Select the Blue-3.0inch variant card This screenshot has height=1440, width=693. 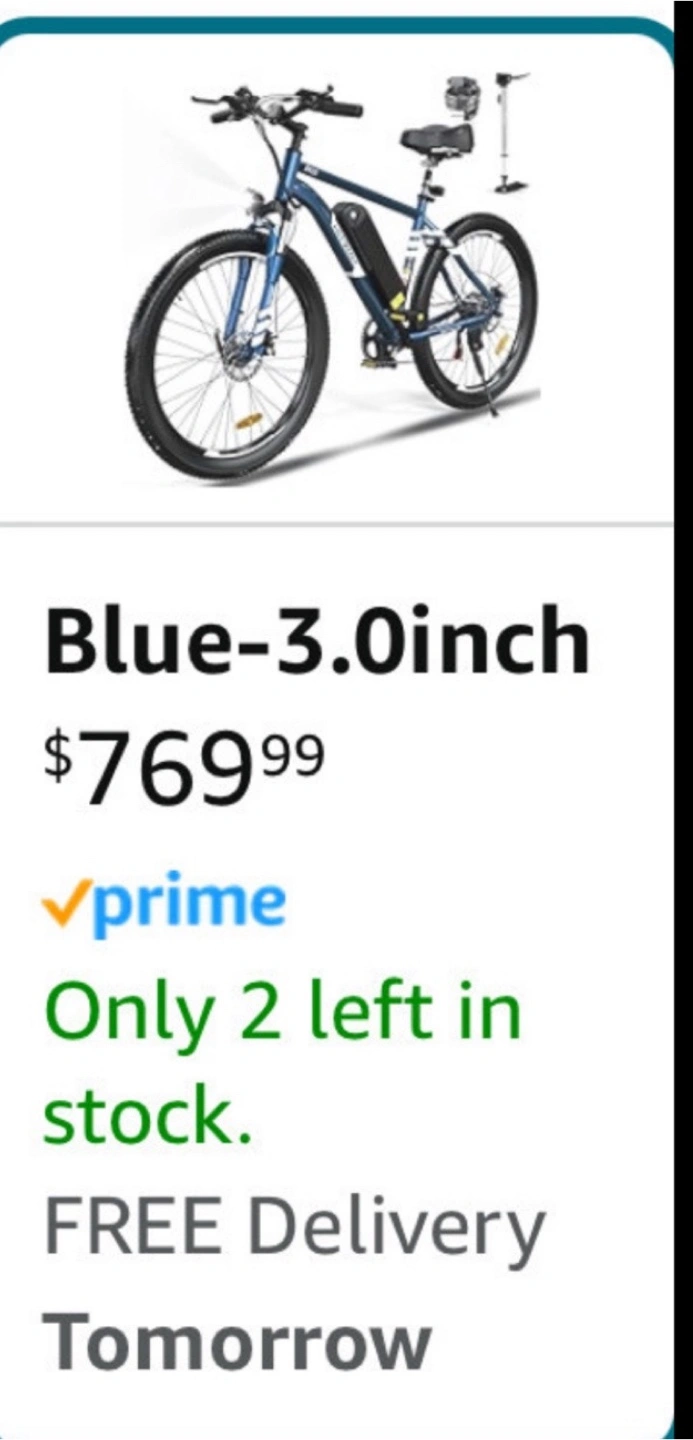pyautogui.click(x=336, y=728)
